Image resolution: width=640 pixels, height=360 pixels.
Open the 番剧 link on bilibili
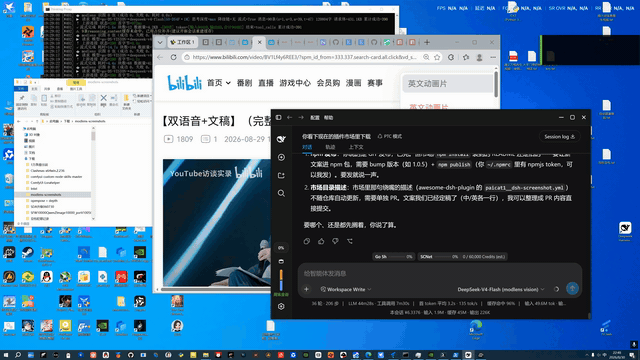[x=244, y=83]
